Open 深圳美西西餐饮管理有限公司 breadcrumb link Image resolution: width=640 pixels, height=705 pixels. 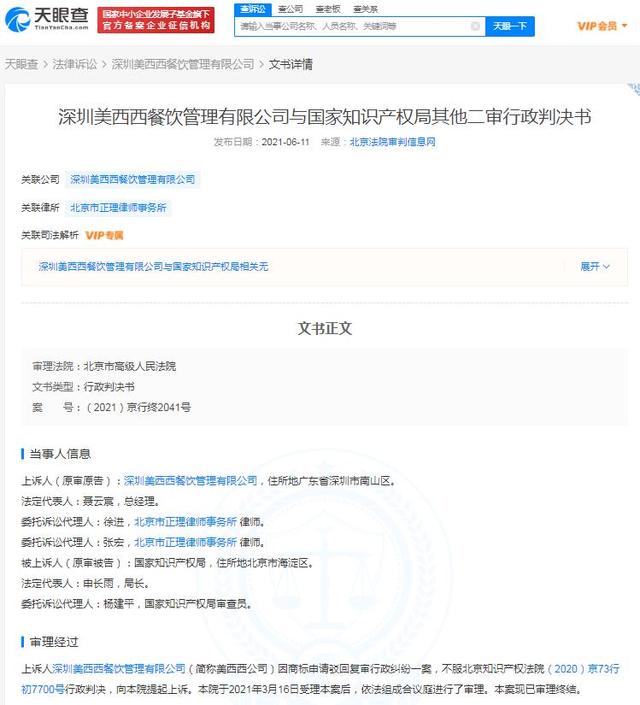183,64
